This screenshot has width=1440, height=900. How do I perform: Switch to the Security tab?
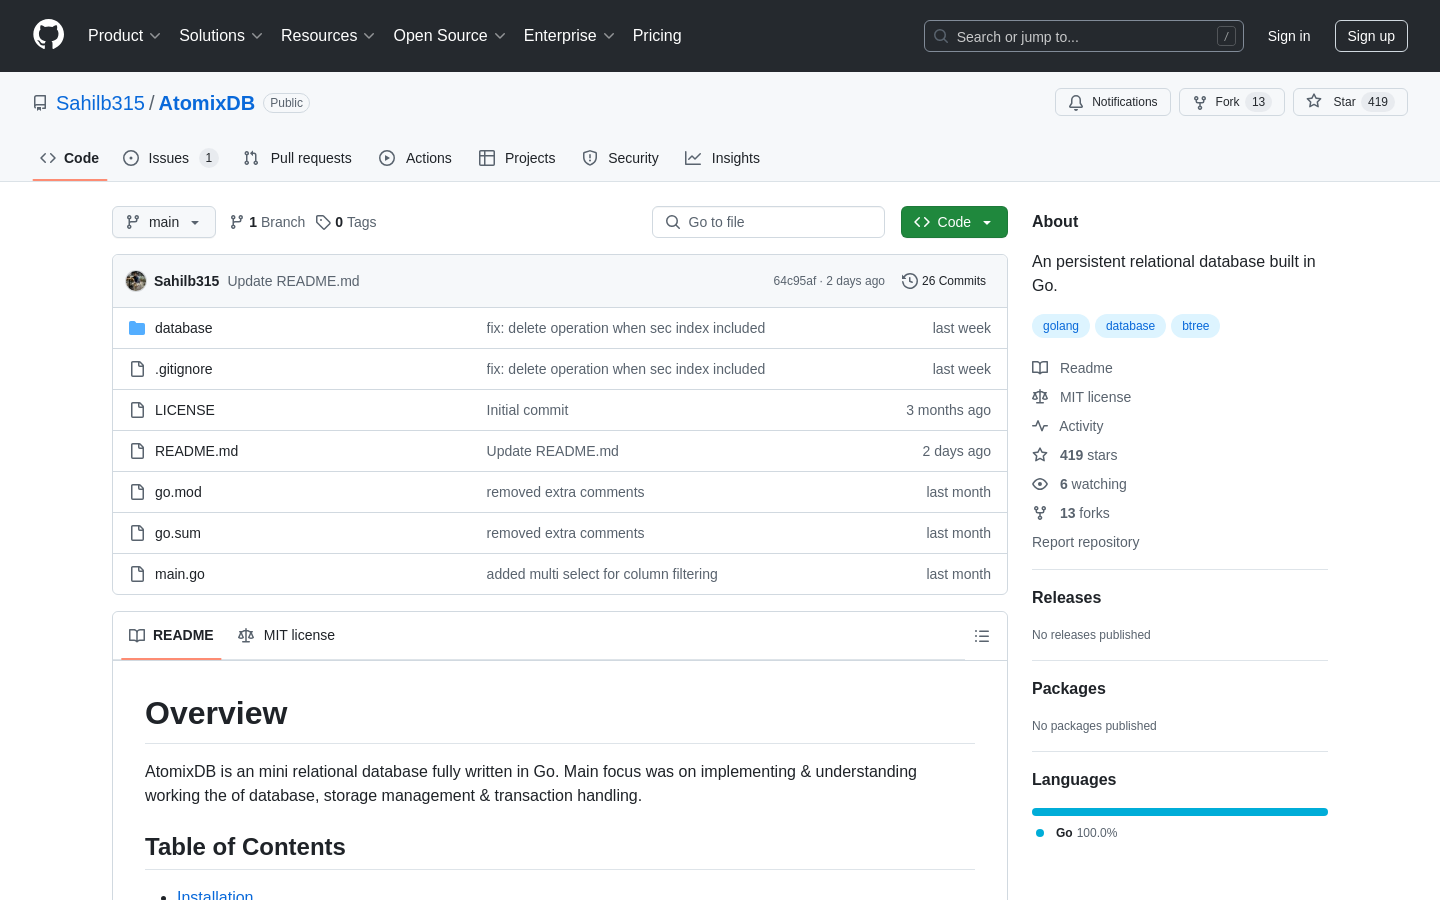pyautogui.click(x=621, y=158)
